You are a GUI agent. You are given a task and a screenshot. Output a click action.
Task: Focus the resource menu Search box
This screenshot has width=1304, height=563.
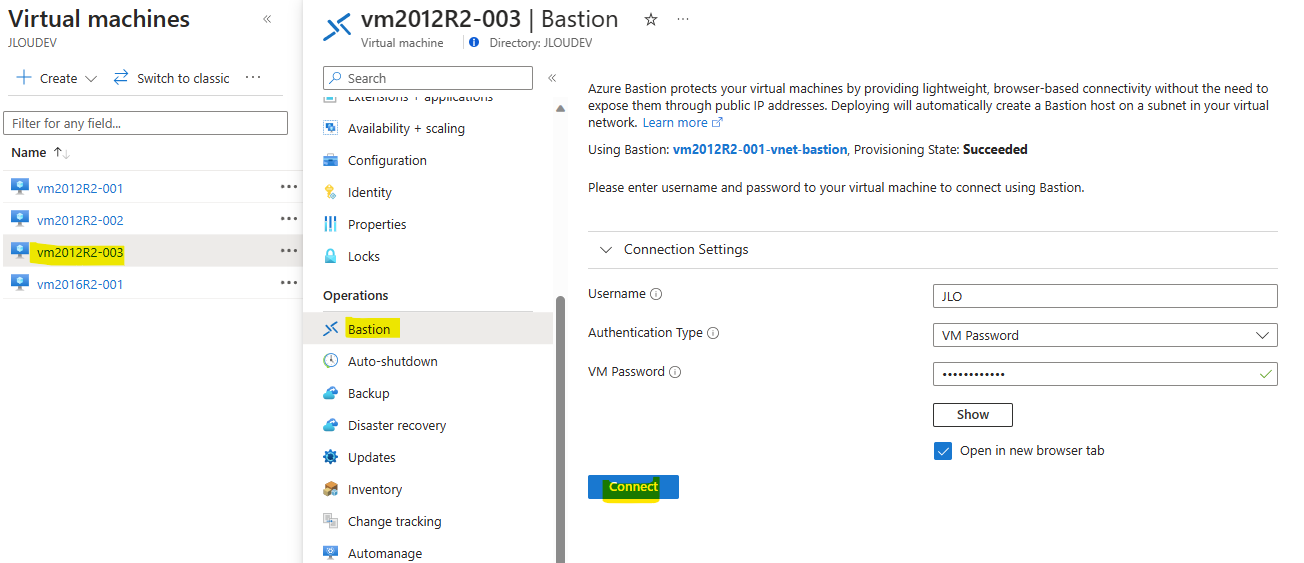(428, 78)
